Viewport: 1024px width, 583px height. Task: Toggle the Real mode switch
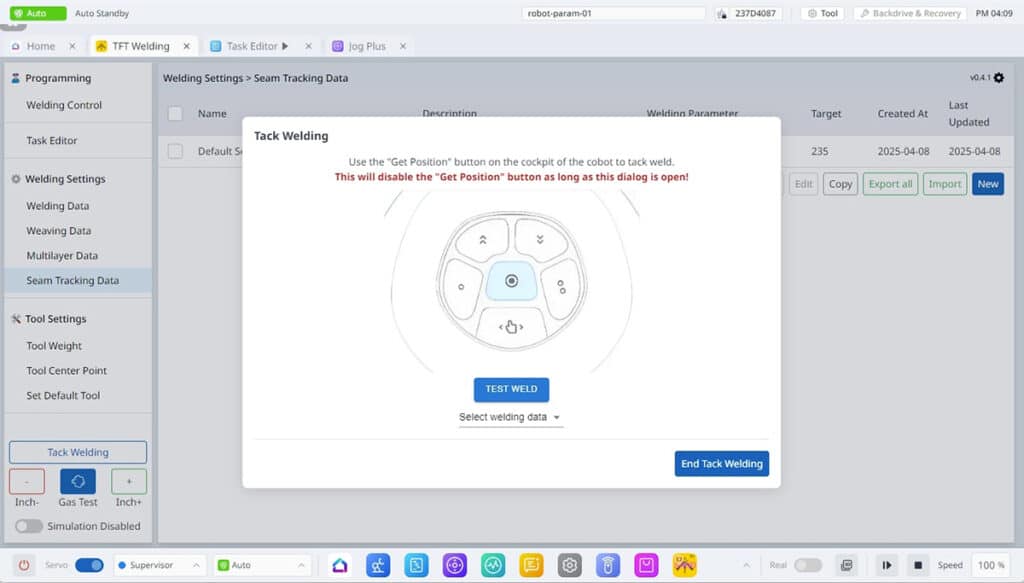click(808, 565)
